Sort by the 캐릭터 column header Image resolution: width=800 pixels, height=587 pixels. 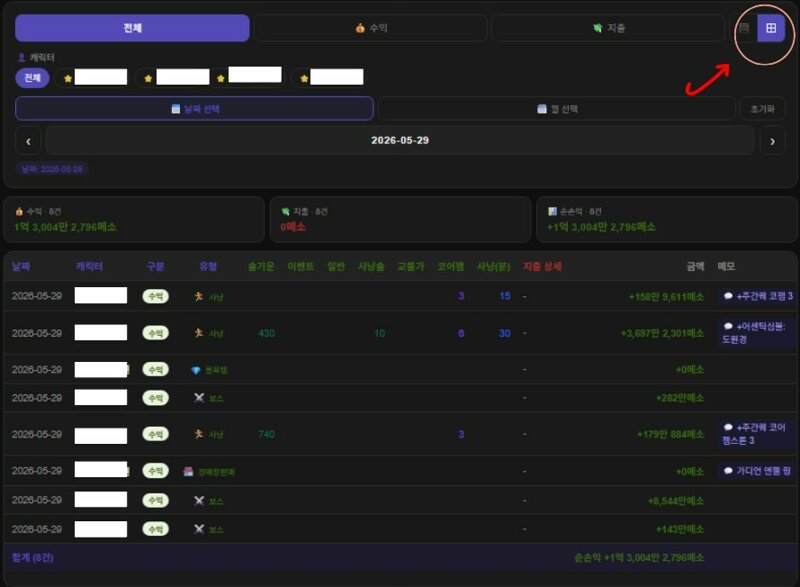pos(89,266)
